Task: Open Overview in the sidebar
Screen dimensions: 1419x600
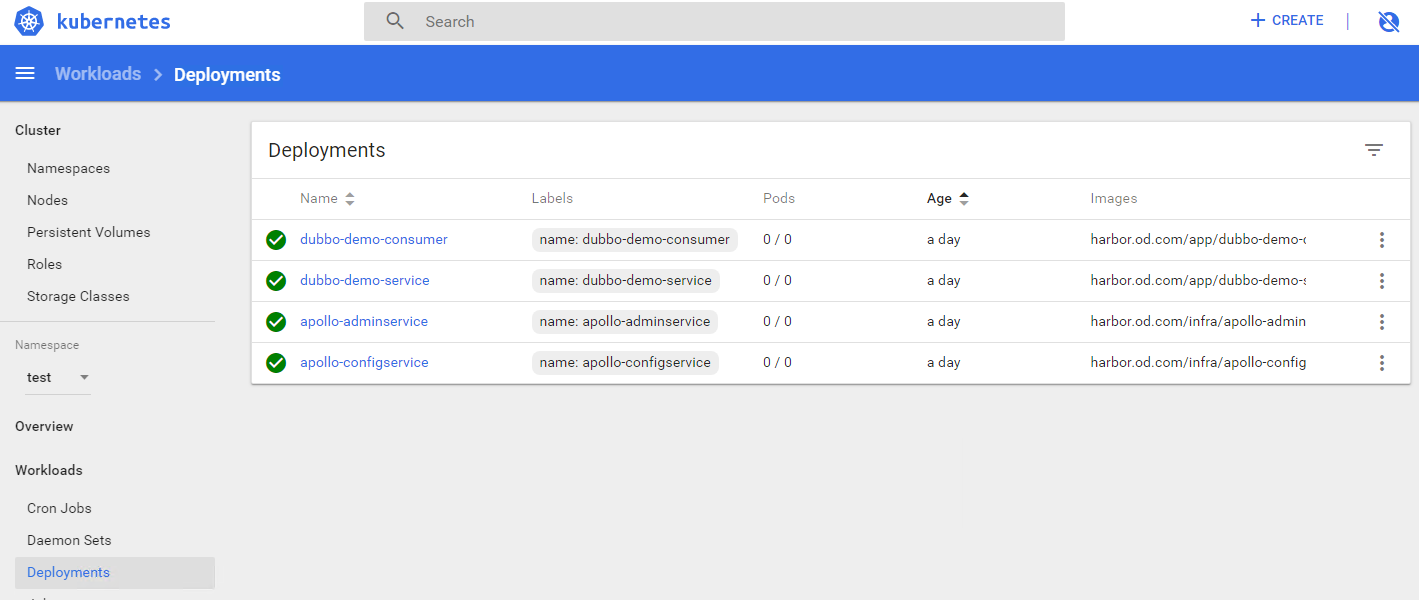Action: click(44, 426)
